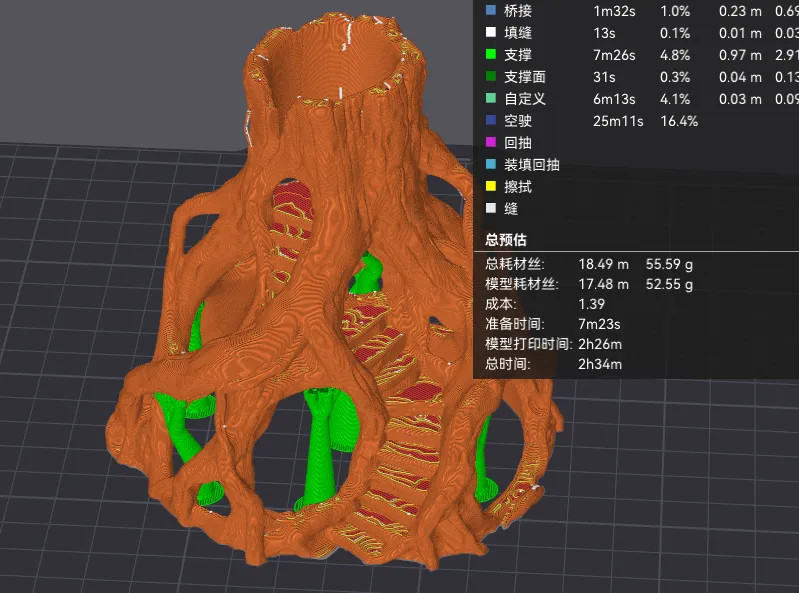Image resolution: width=799 pixels, height=593 pixels.
Task: Select the 支撑面 legend label
Action: pos(525,76)
